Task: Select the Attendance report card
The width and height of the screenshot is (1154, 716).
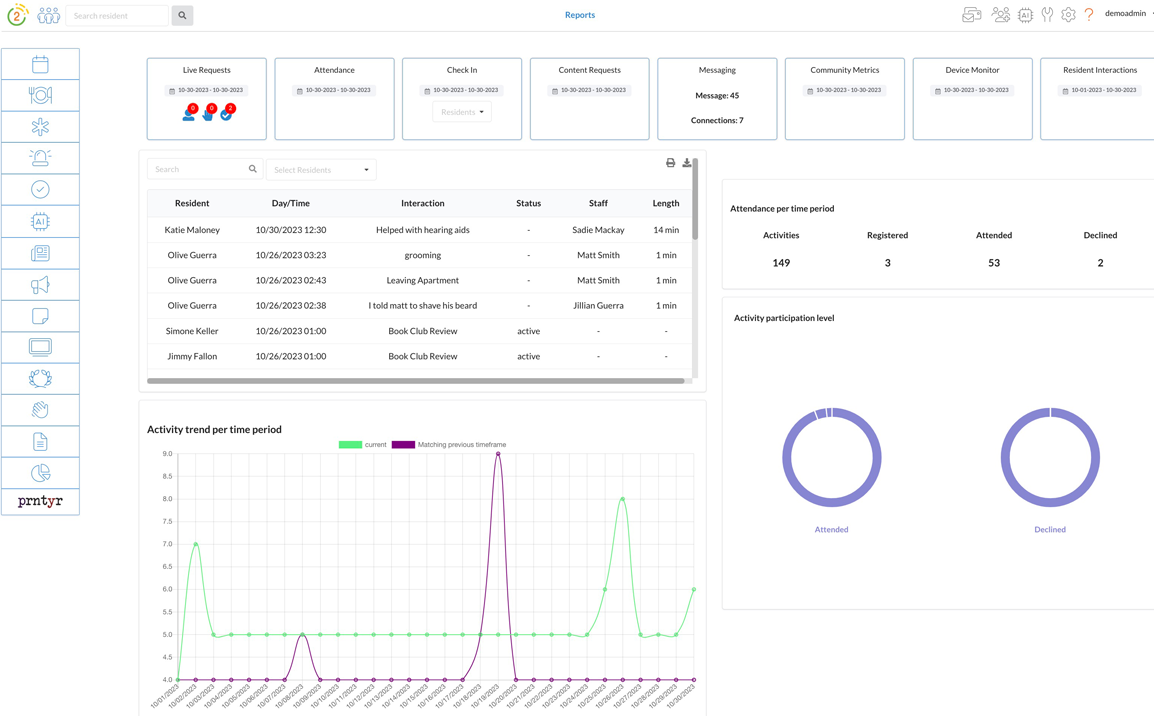Action: coord(334,99)
